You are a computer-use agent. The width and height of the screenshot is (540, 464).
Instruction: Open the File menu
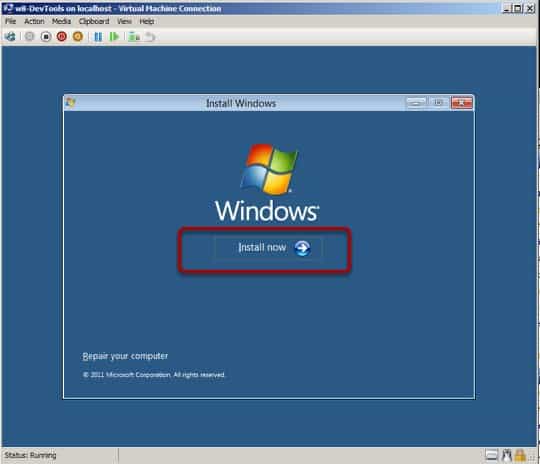pos(10,21)
